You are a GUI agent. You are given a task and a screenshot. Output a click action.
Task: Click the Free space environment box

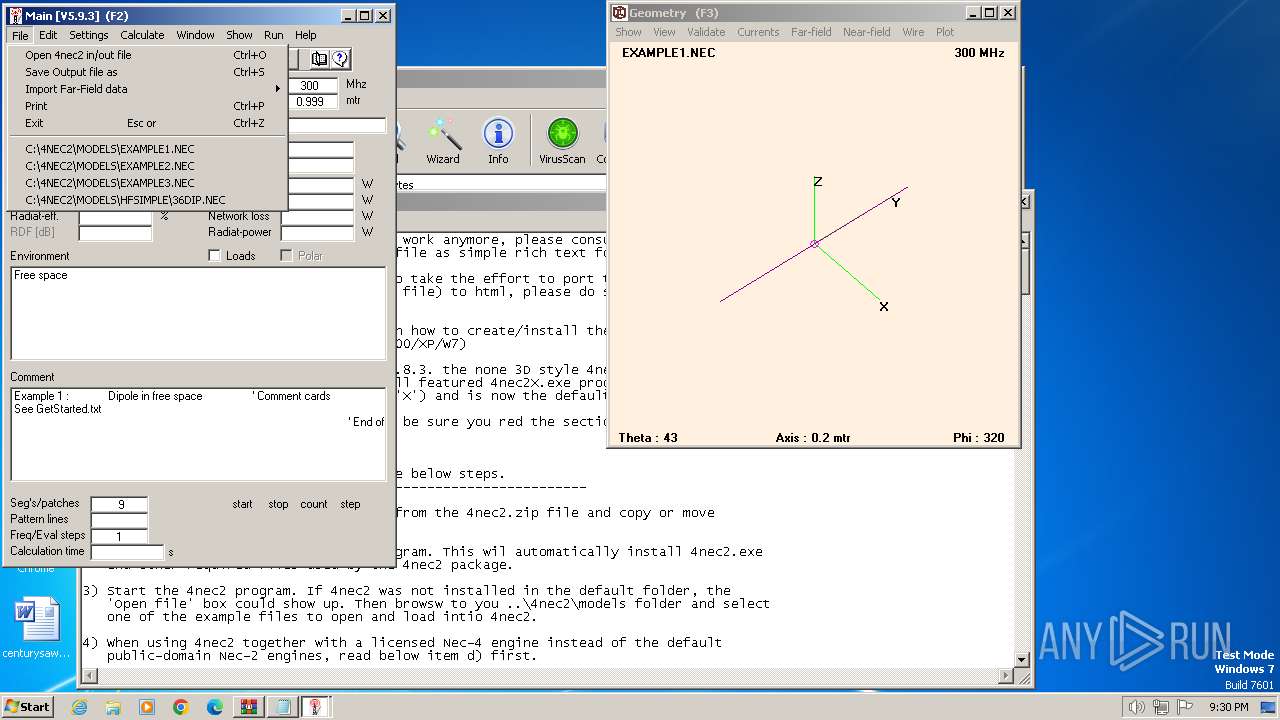198,313
